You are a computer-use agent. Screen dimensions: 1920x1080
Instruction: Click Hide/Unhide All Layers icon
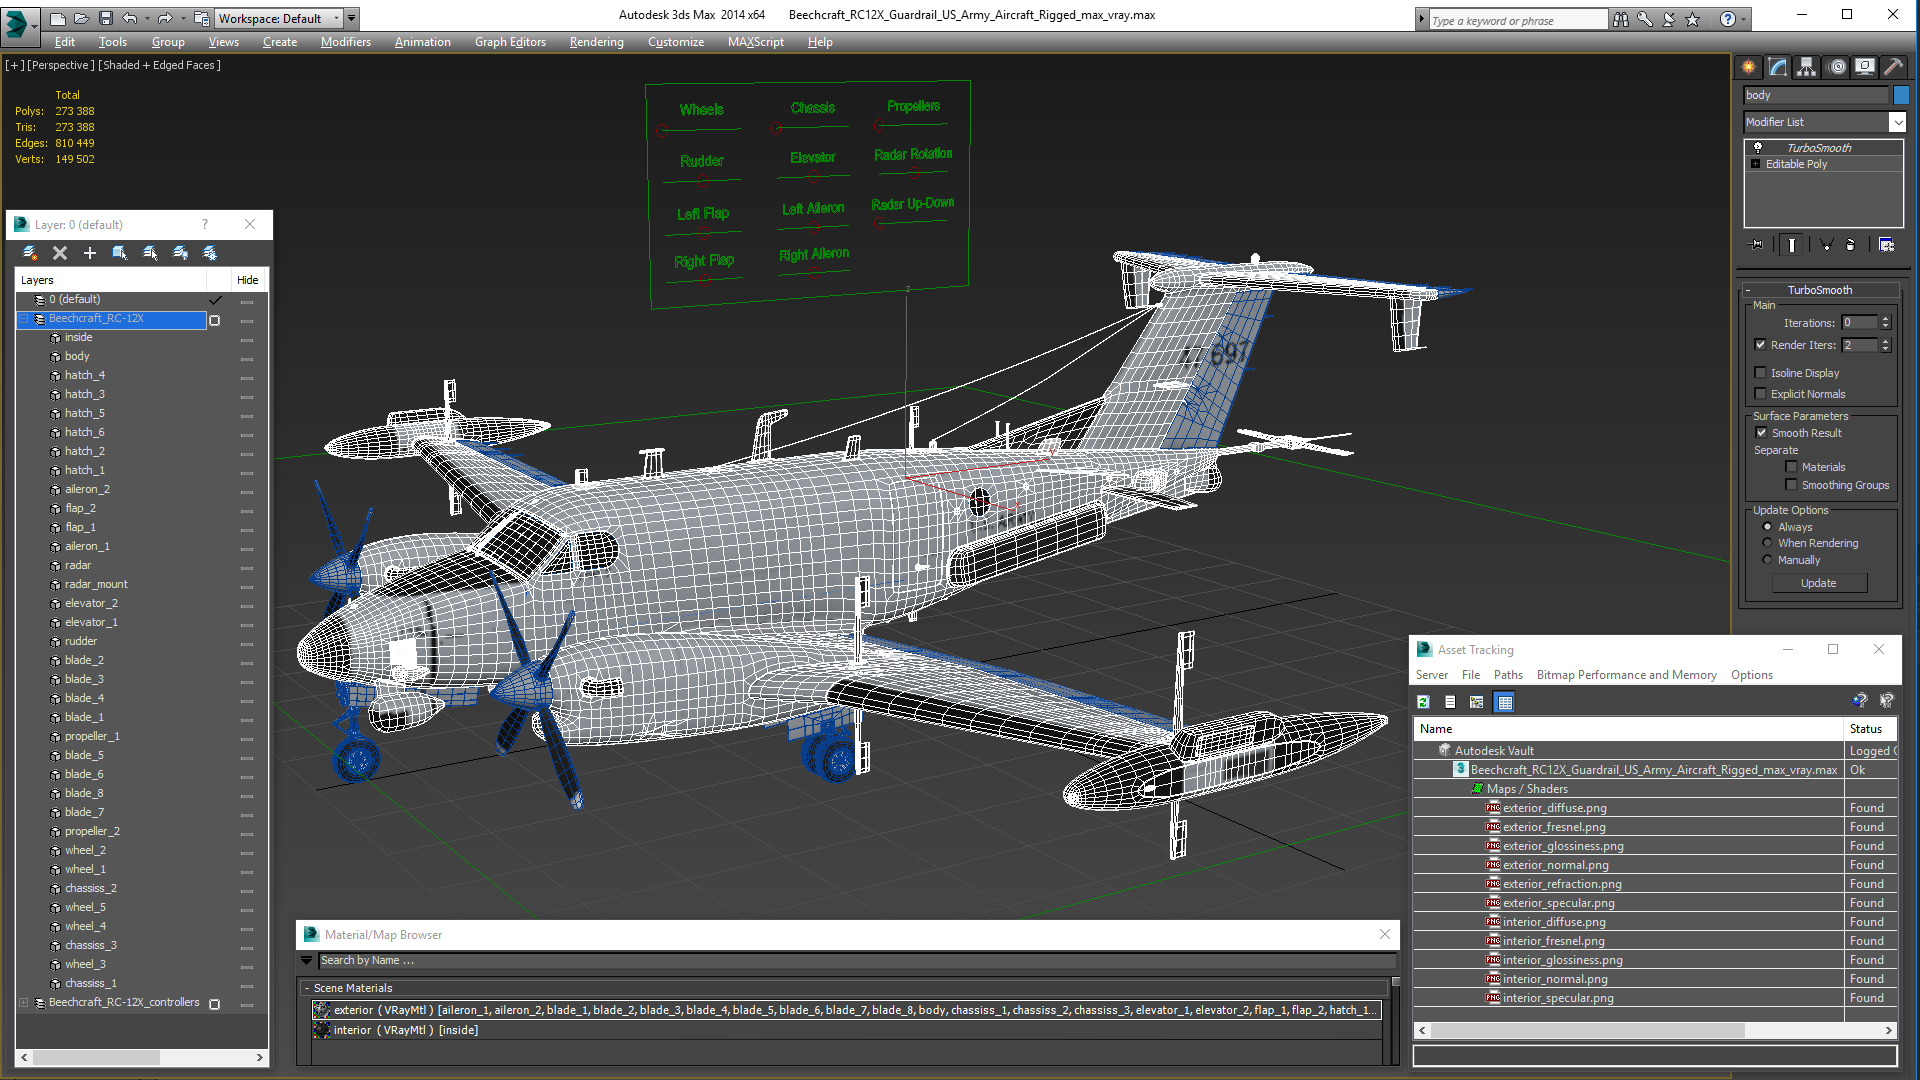click(180, 253)
